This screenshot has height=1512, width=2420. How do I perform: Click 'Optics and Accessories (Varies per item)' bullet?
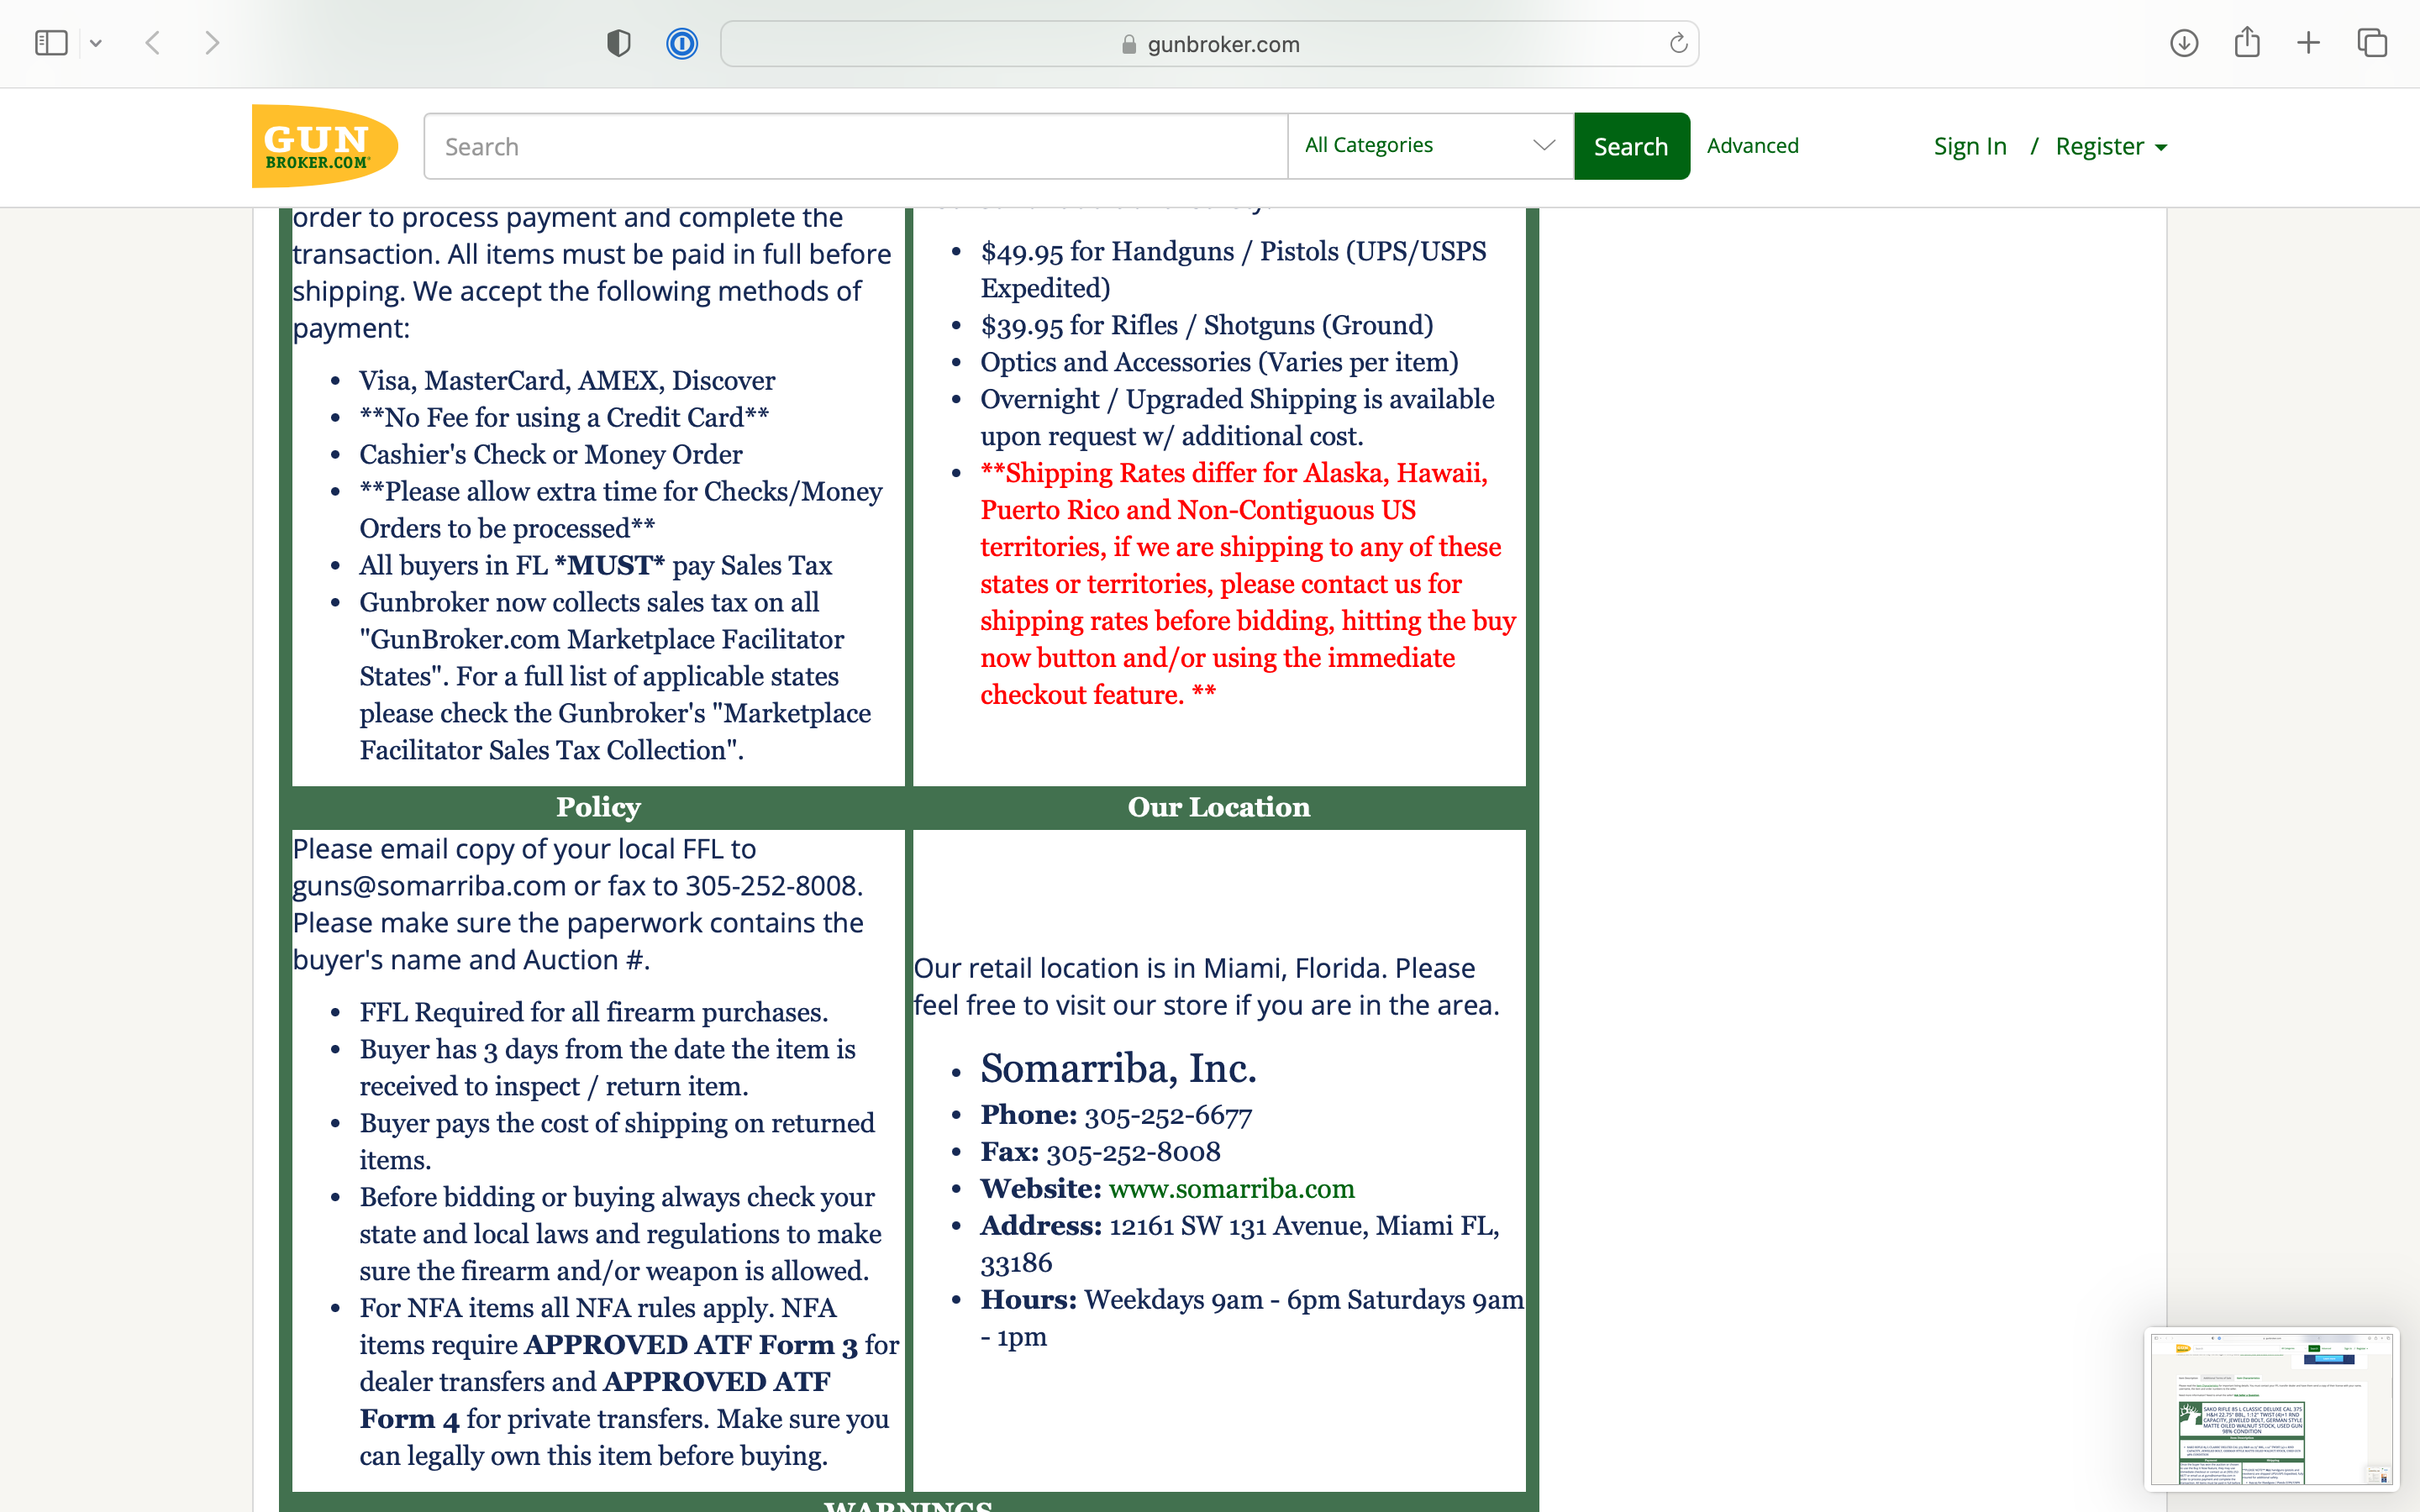1219,362
